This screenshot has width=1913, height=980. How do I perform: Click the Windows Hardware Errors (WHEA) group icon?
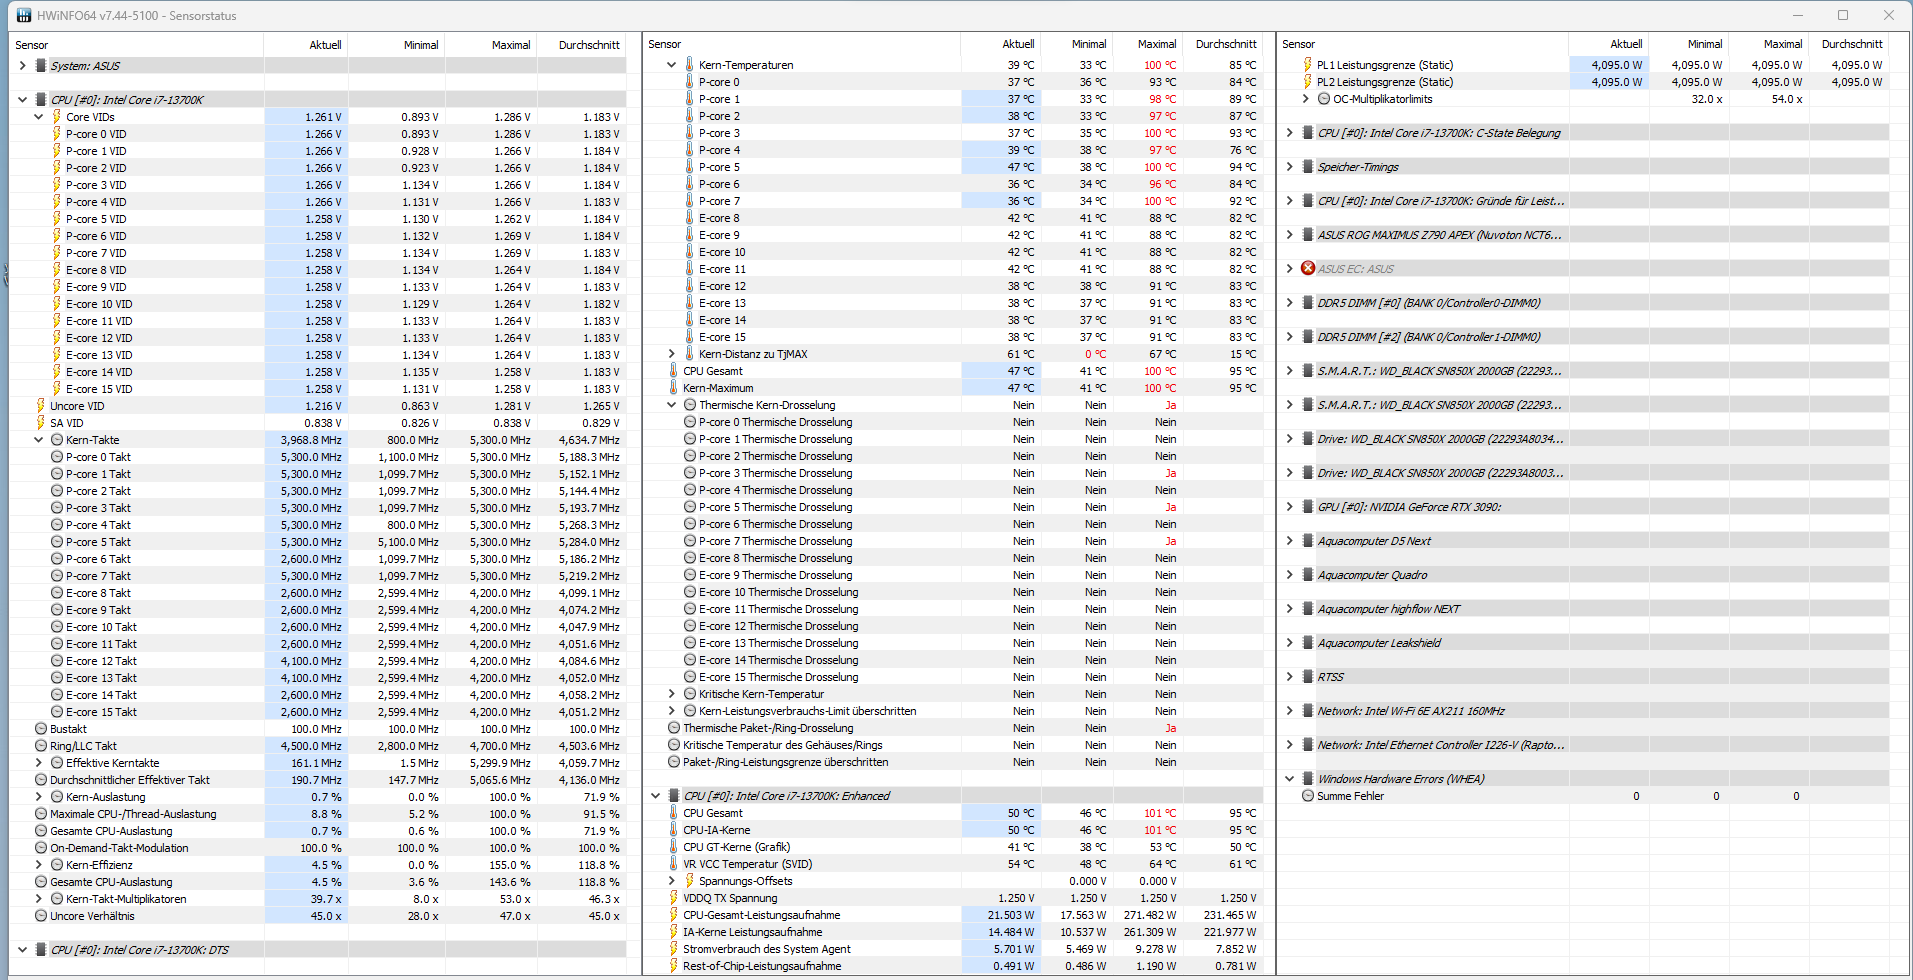click(x=1307, y=779)
